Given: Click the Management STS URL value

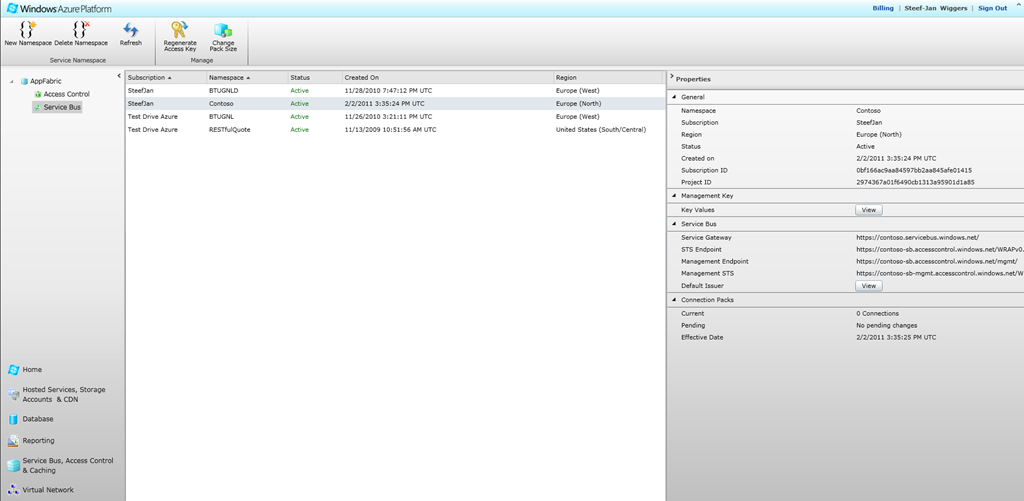Looking at the screenshot, I should [x=940, y=274].
